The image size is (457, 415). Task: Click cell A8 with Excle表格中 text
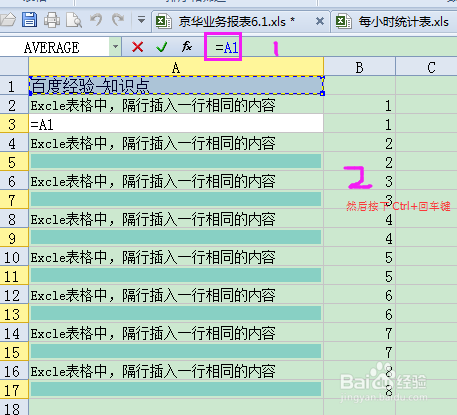coord(176,219)
